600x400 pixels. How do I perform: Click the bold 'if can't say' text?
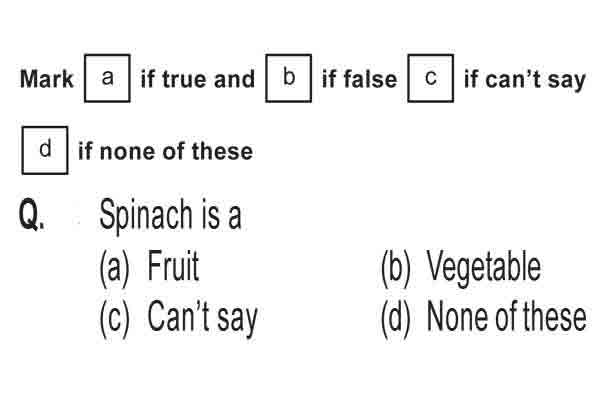point(525,80)
